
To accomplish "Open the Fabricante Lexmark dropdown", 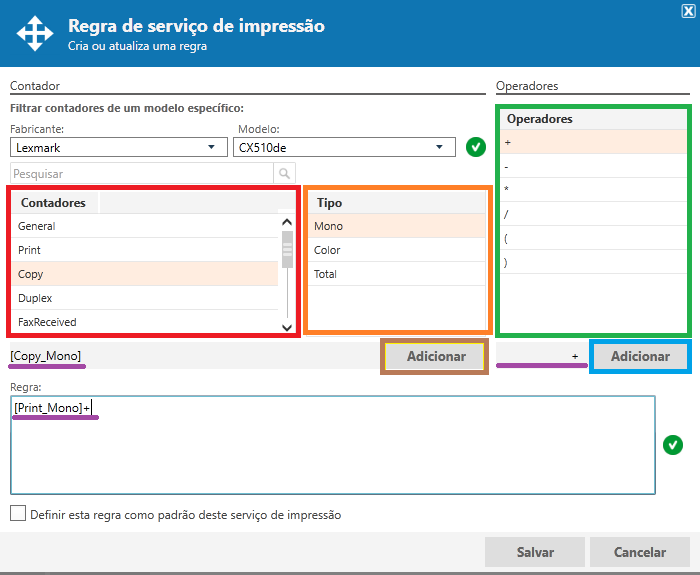I will 210,147.
